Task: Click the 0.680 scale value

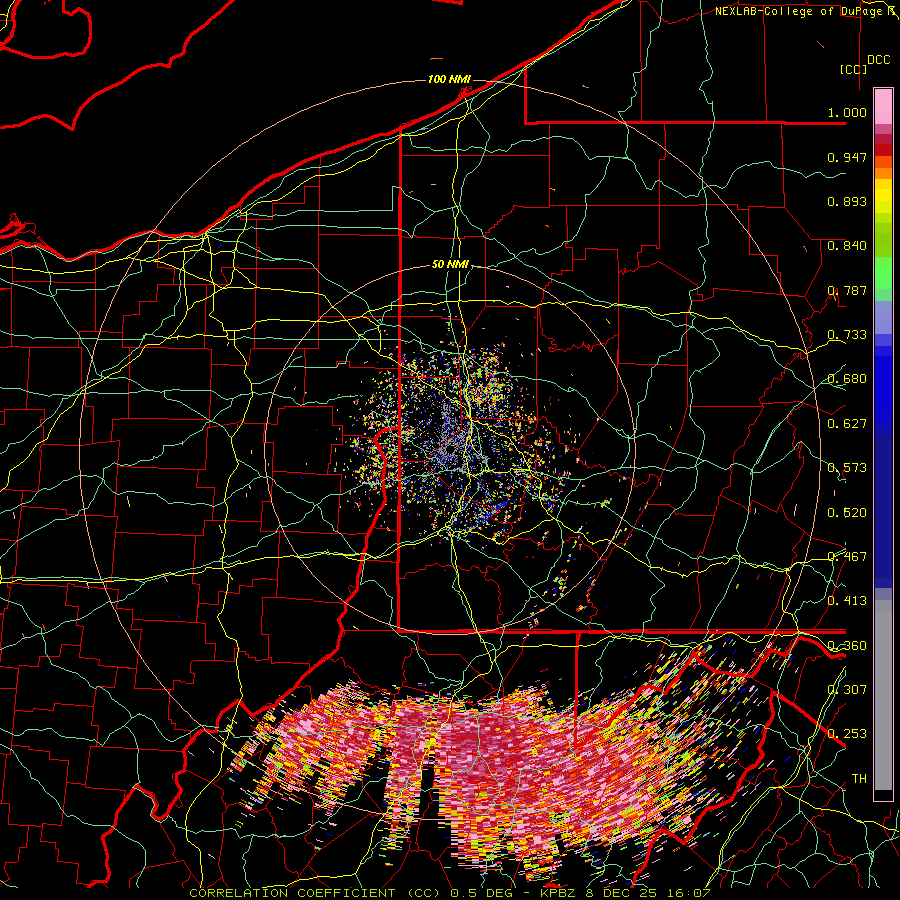Action: coord(847,379)
